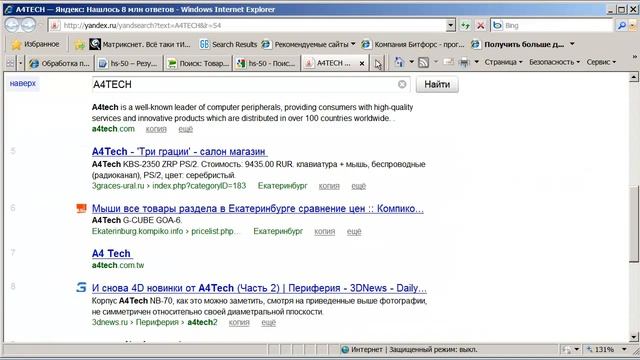The height and width of the screenshot is (360, 640).
Task: Open Матрикснет favorites bar link
Action: point(140,44)
